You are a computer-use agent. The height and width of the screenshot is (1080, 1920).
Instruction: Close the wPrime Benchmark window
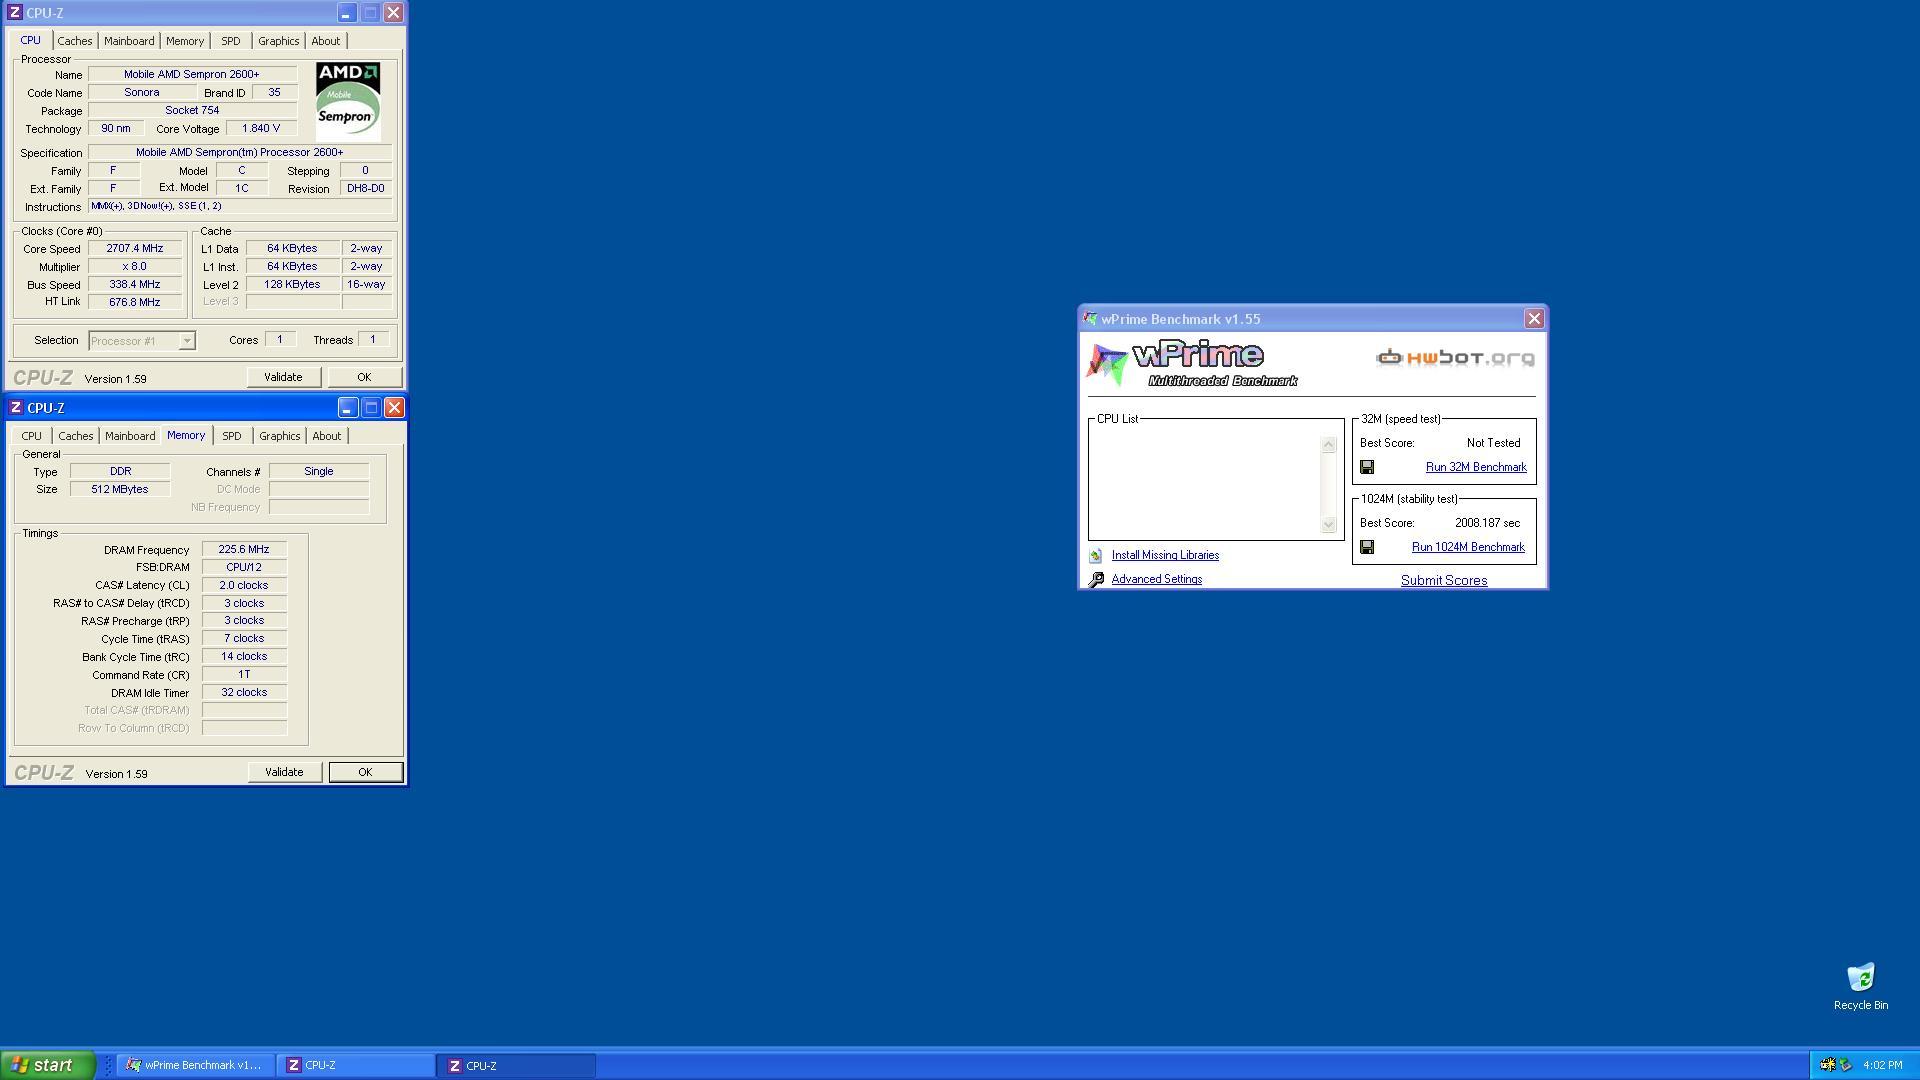tap(1534, 319)
